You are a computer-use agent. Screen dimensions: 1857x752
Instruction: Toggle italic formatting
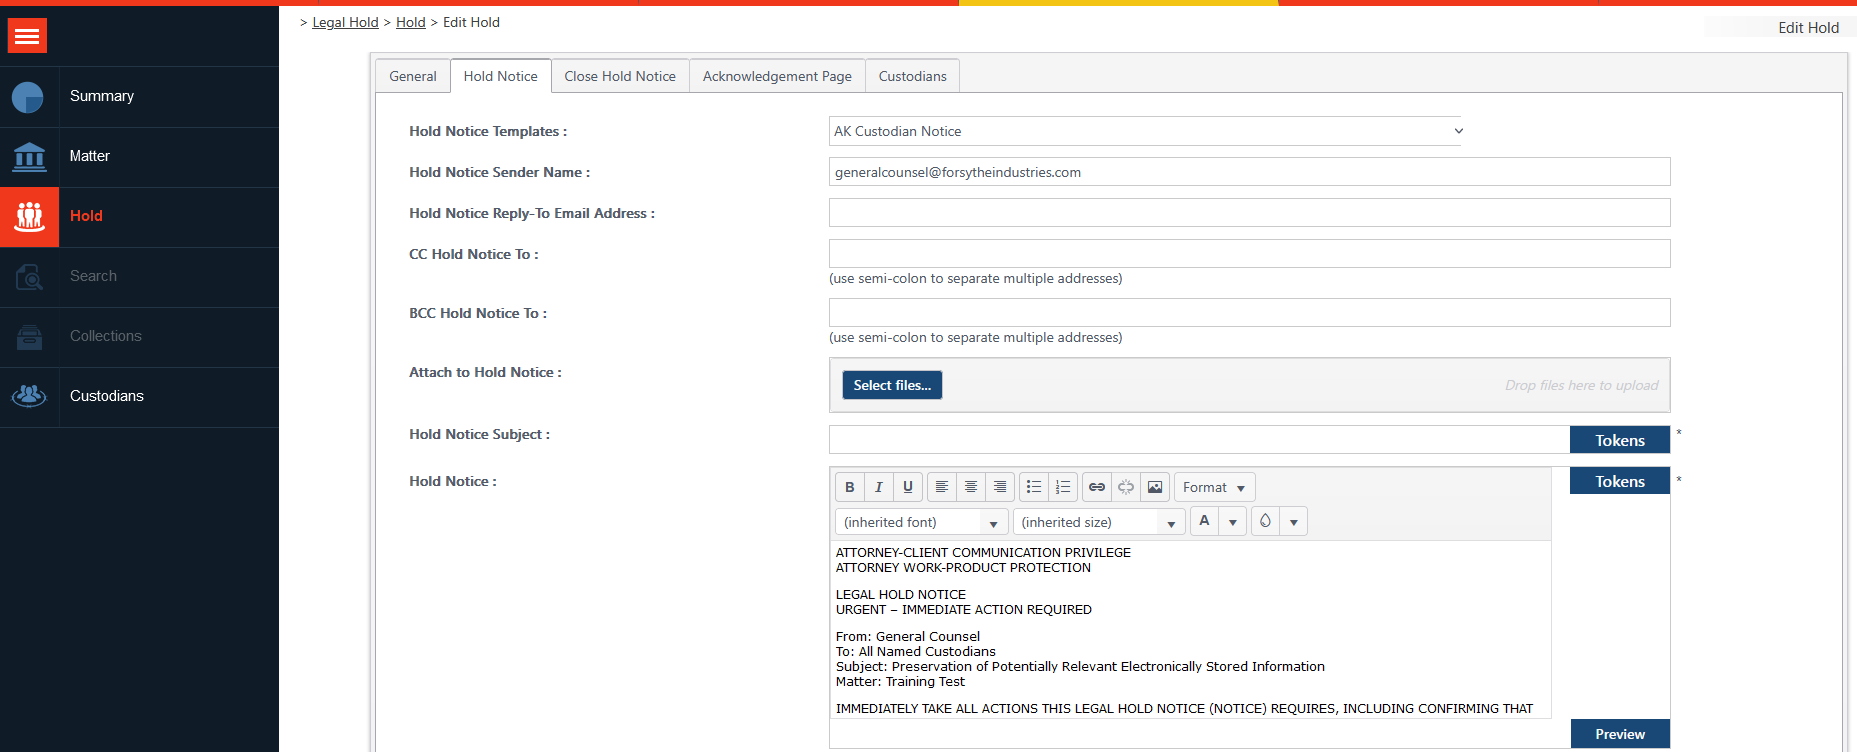coord(878,487)
